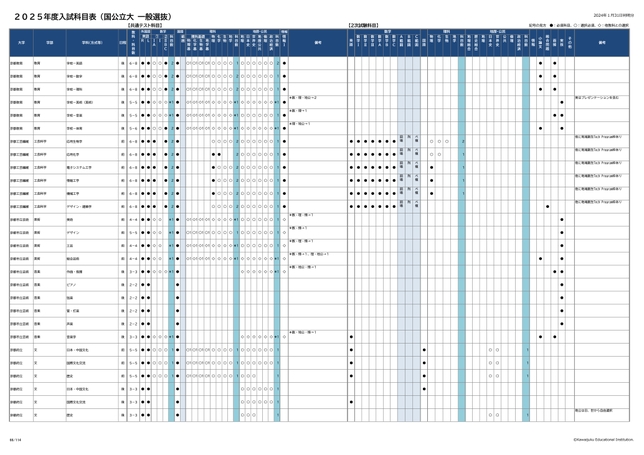Click the 大学 column header
The height and width of the screenshot is (455, 644).
(x=20, y=43)
